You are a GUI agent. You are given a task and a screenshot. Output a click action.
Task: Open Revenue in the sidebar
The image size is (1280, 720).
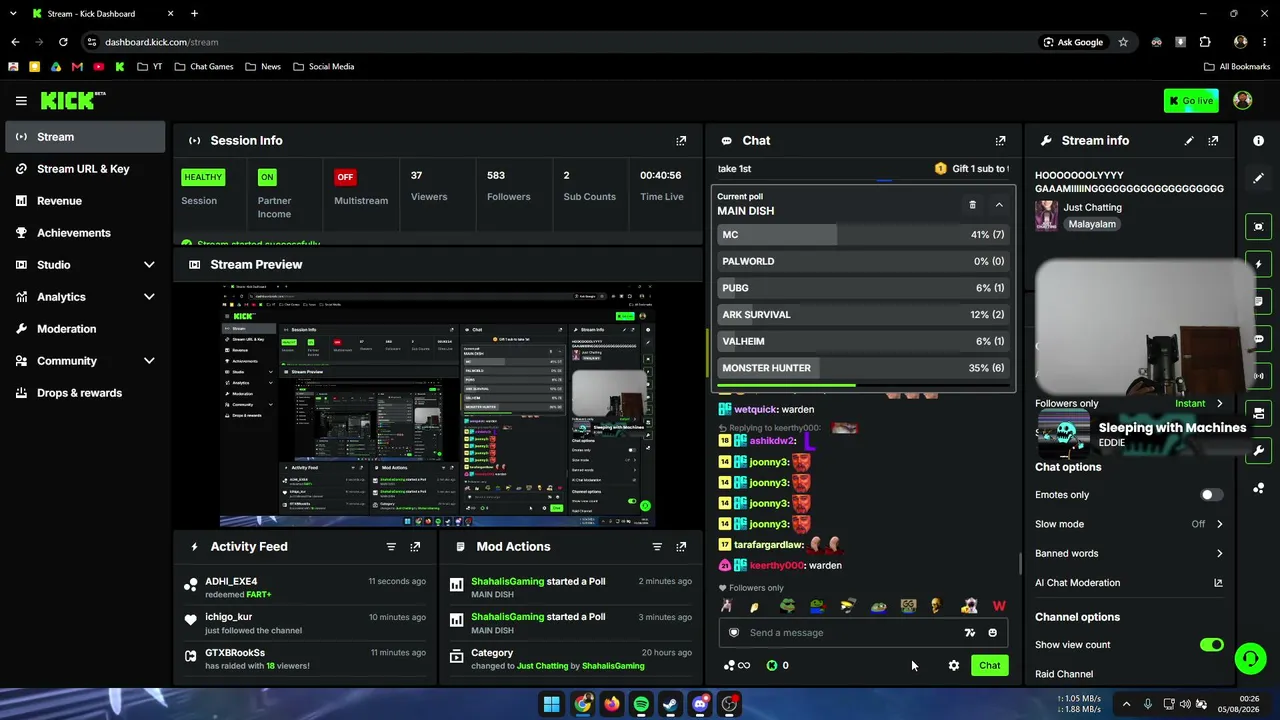tap(85, 201)
